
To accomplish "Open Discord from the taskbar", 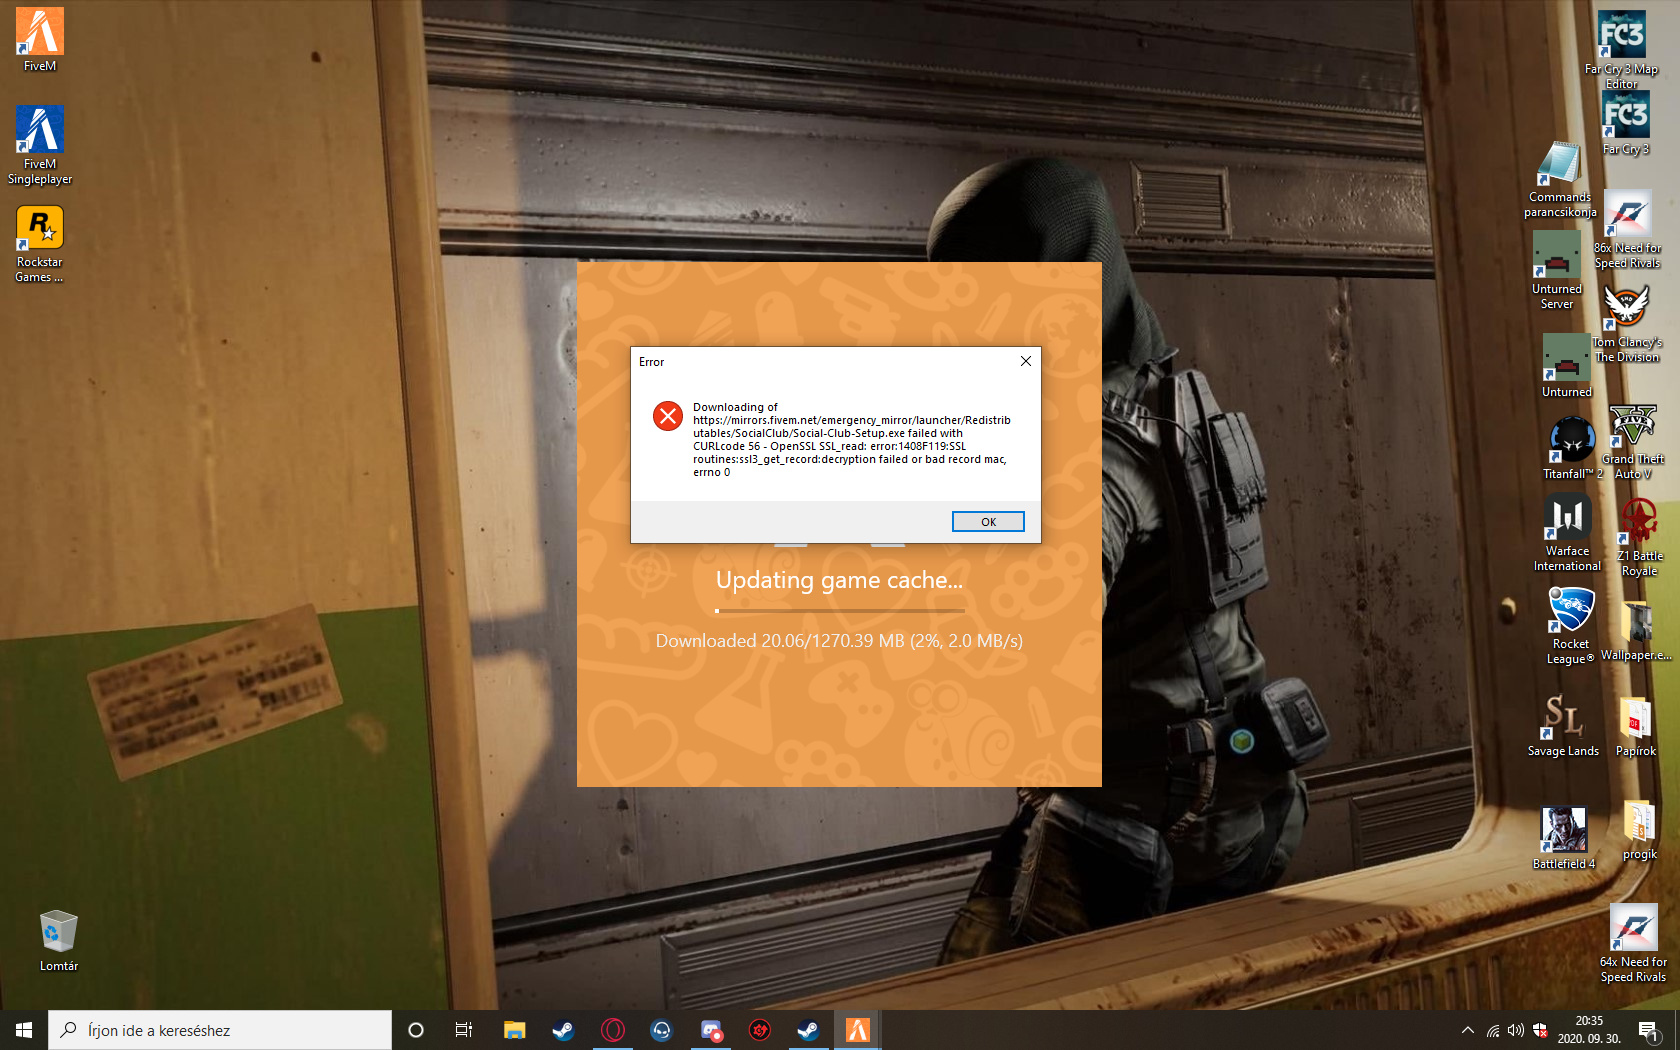I will pos(711,1030).
